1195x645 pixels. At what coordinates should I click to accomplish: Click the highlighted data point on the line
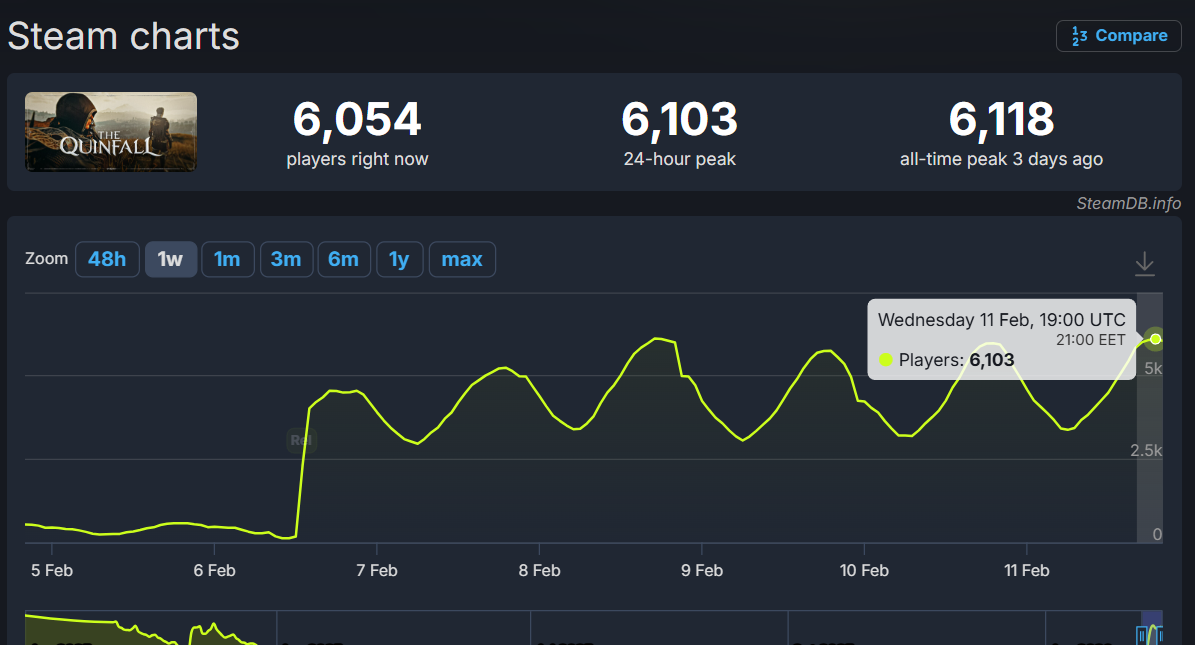[1155, 339]
